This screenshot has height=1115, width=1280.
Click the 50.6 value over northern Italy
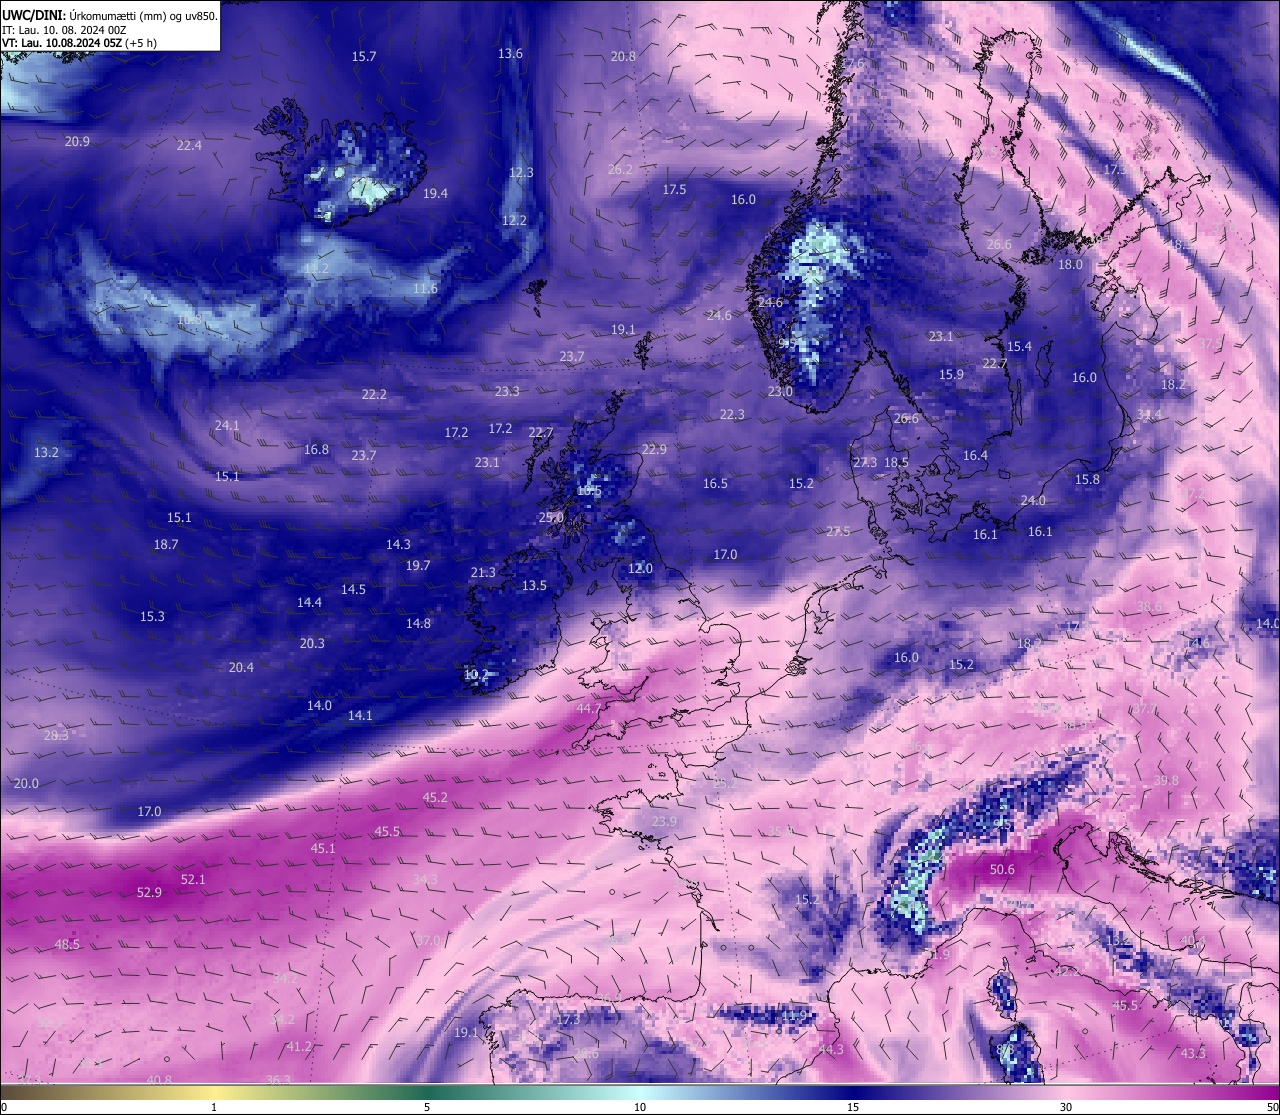tap(1002, 870)
